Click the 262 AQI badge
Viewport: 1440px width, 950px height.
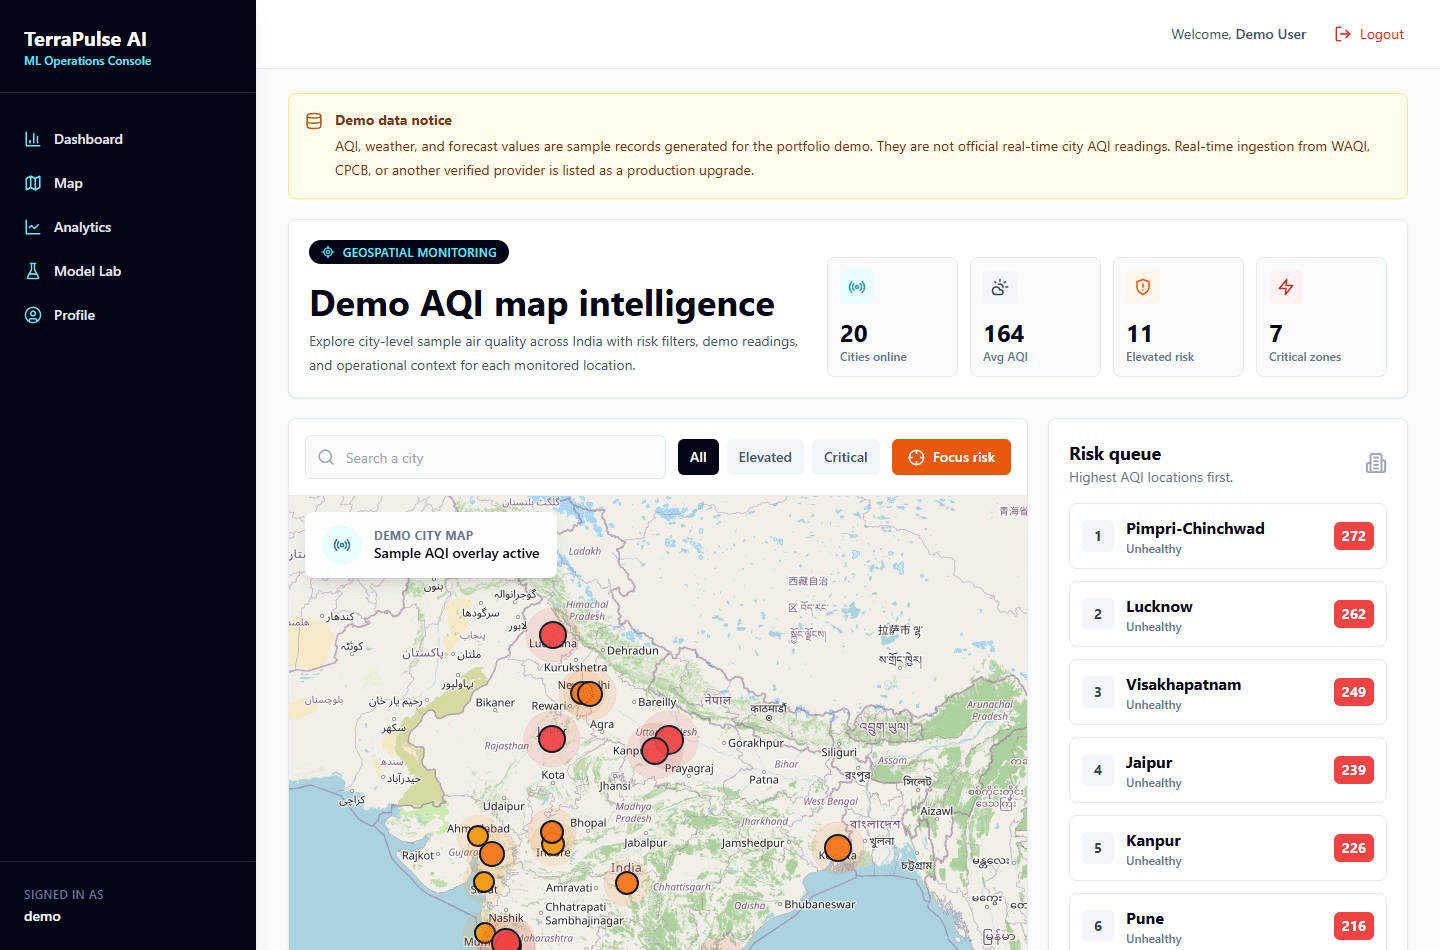coord(1354,614)
